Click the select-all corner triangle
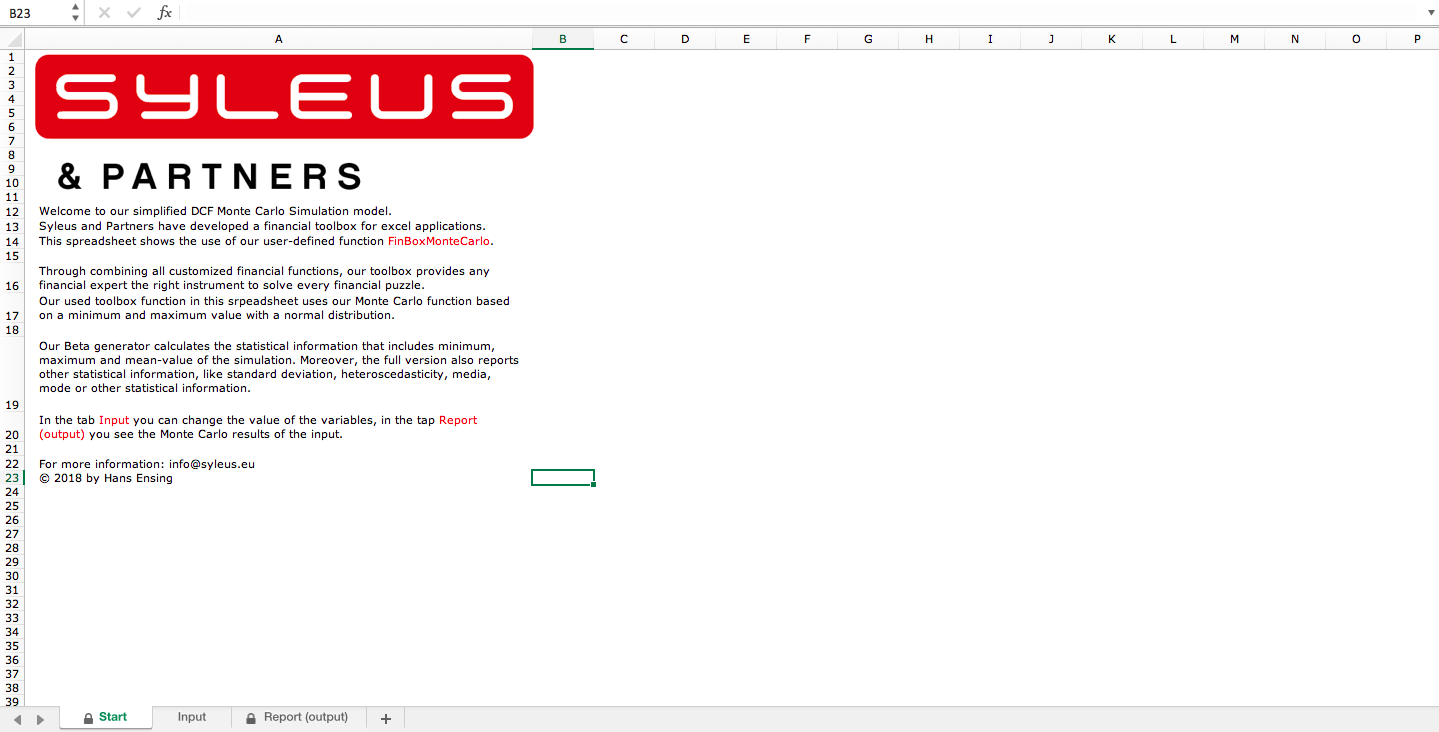This screenshot has width=1439, height=732. click(12, 39)
